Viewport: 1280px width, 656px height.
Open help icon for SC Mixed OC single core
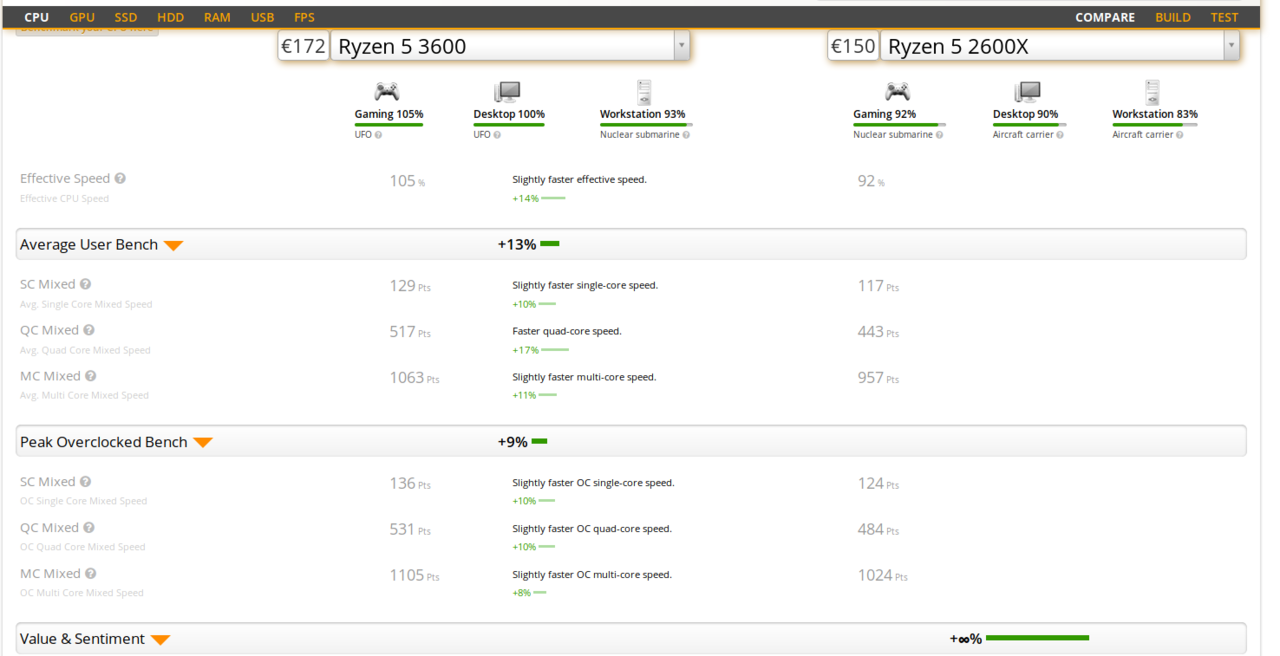[85, 482]
